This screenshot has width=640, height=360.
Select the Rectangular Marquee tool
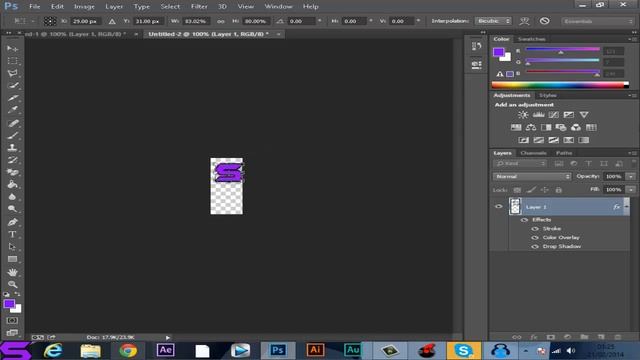coord(12,61)
